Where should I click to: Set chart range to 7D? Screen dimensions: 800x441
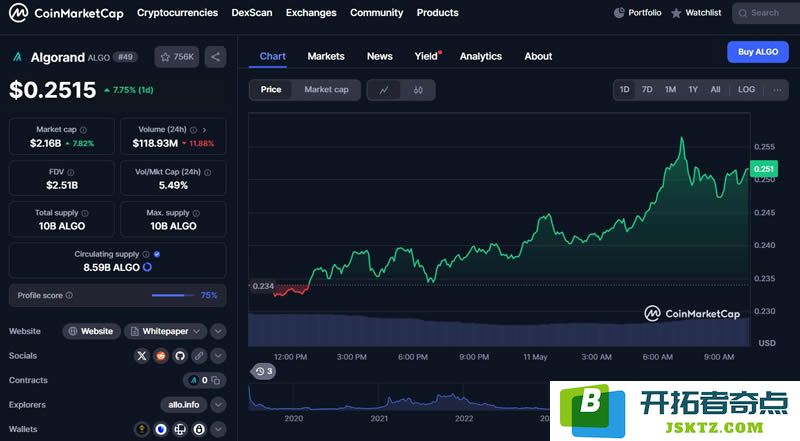[647, 90]
